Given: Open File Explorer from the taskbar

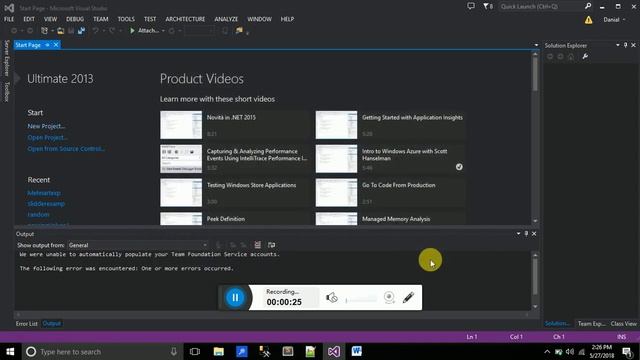Looking at the screenshot, I should (218, 351).
